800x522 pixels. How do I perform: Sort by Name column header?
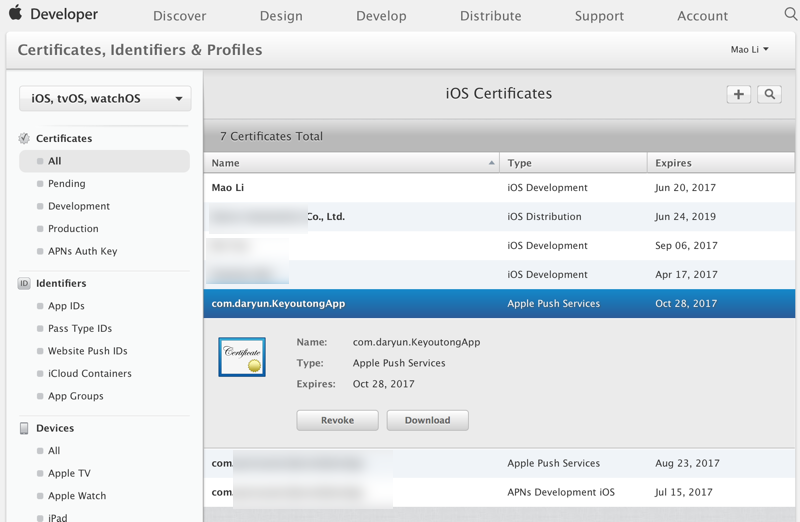tap(352, 163)
